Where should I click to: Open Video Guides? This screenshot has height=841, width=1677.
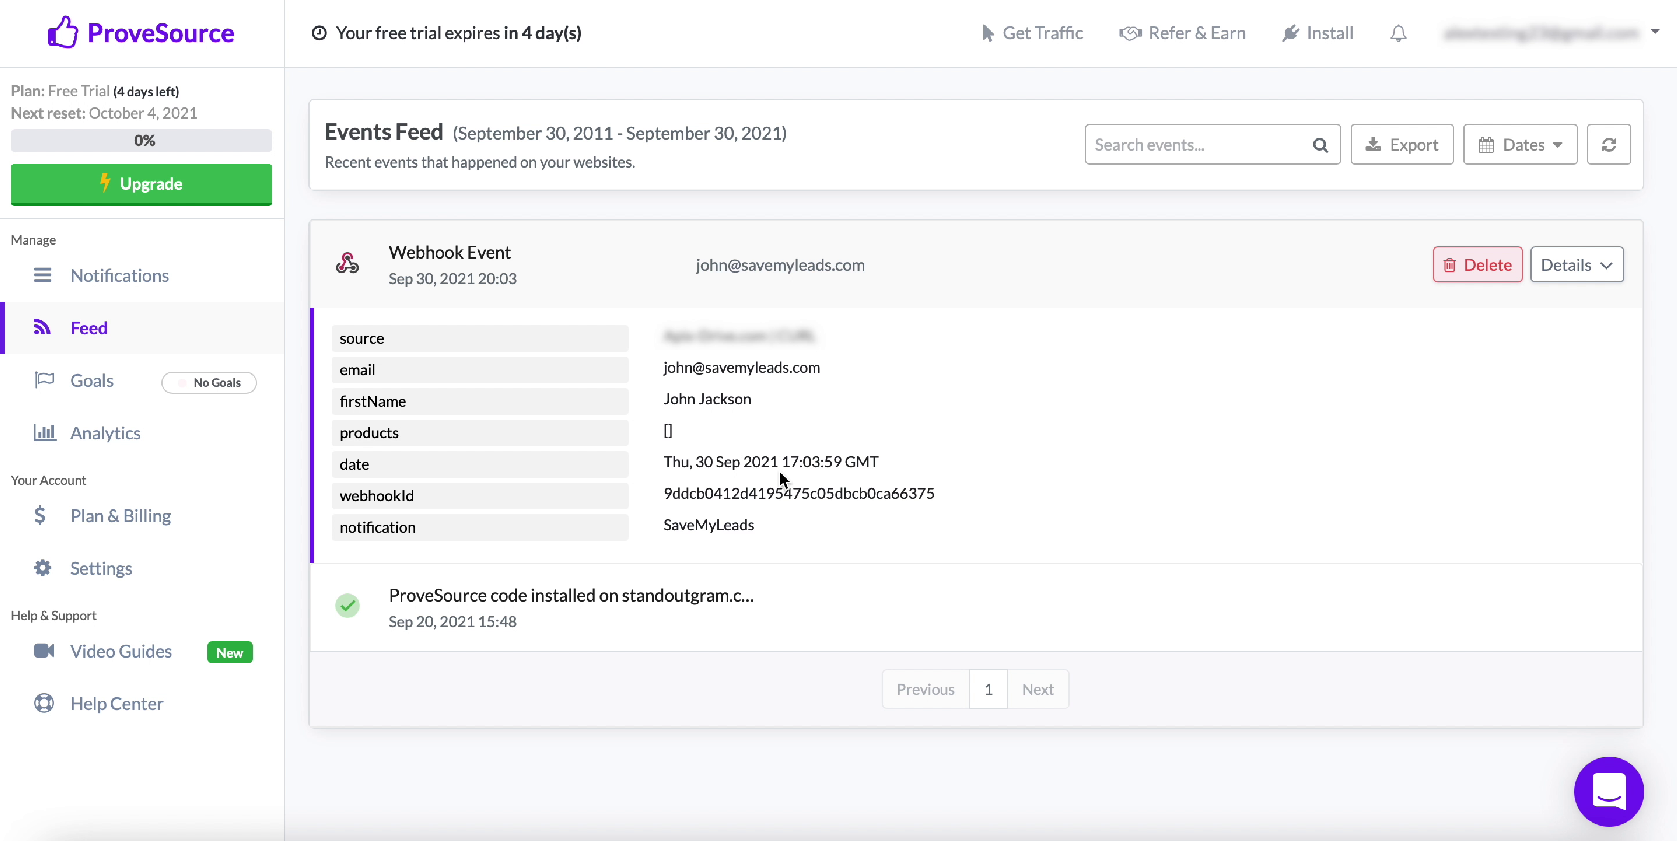121,651
